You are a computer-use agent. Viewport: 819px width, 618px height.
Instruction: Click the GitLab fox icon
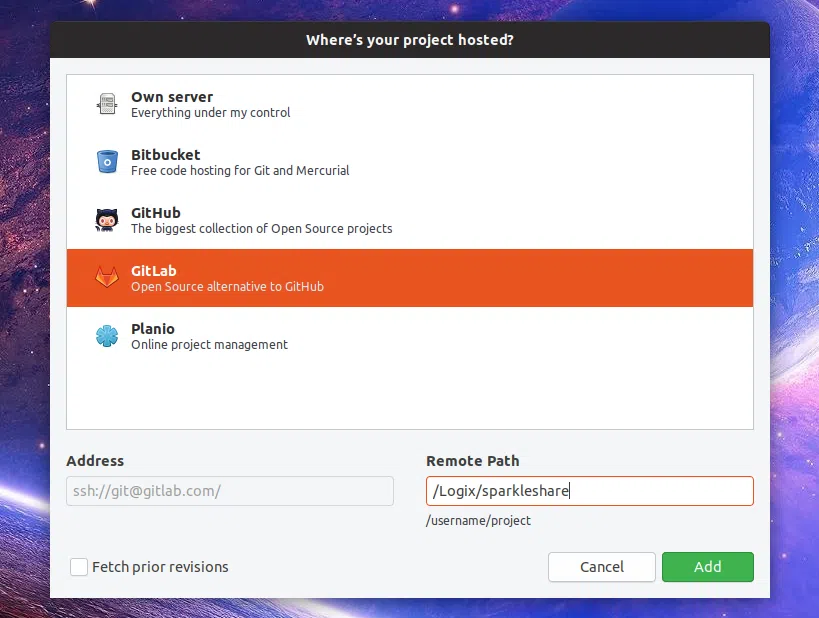click(107, 277)
